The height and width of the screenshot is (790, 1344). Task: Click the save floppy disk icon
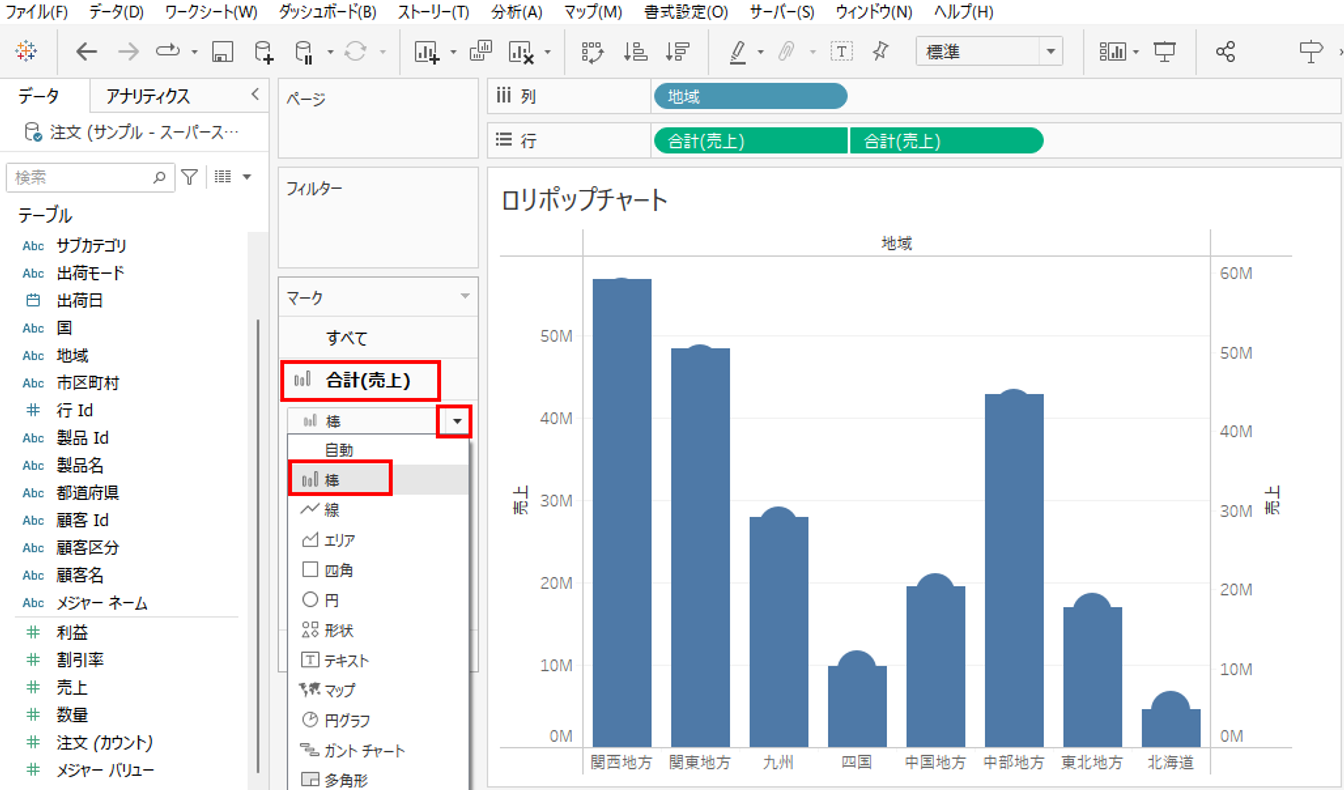[x=223, y=52]
